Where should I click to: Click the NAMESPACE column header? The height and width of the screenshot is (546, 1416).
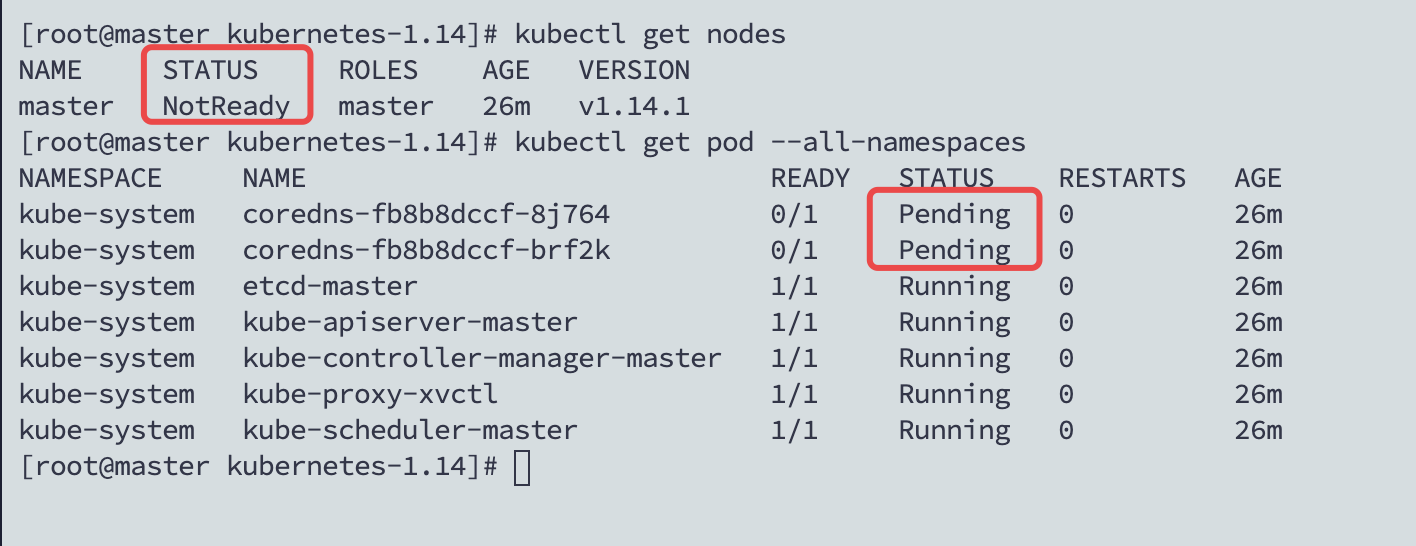90,178
